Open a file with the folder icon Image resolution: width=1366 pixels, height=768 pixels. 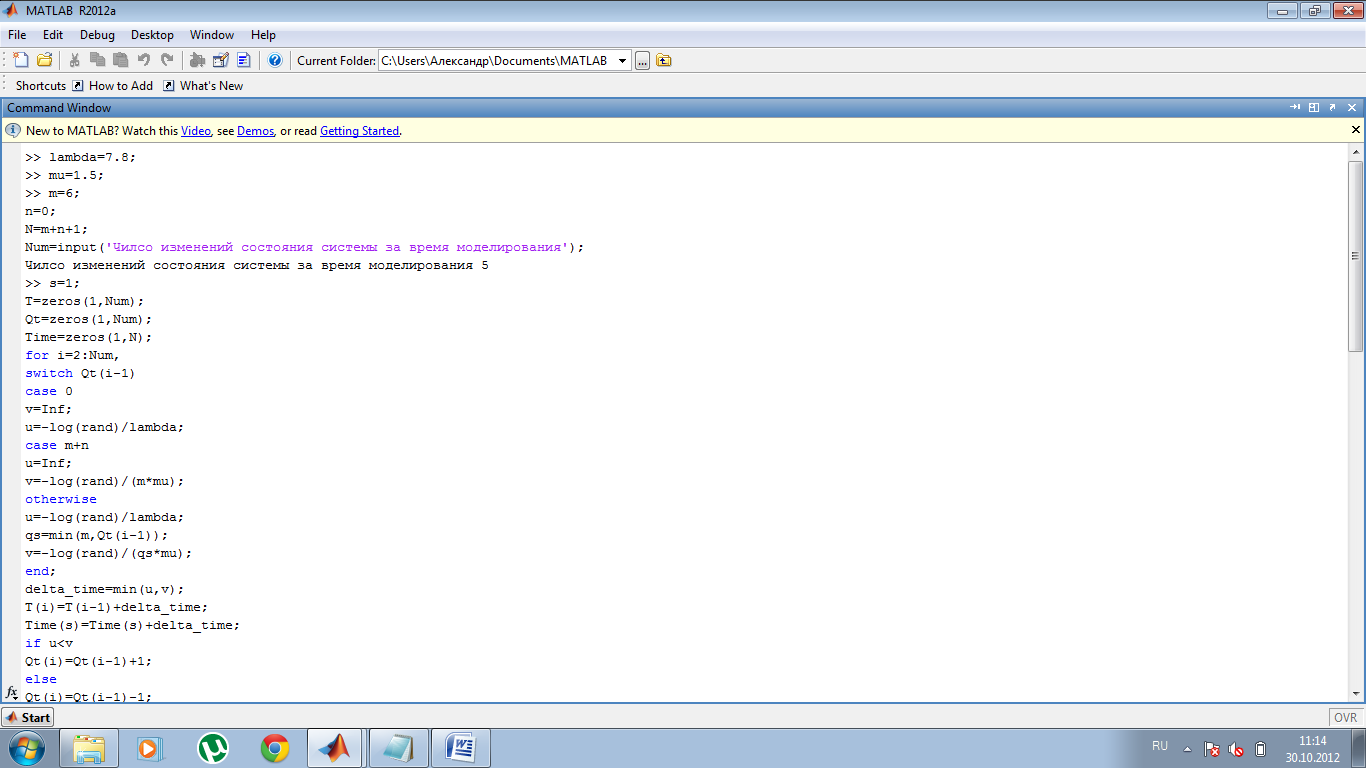pos(44,60)
